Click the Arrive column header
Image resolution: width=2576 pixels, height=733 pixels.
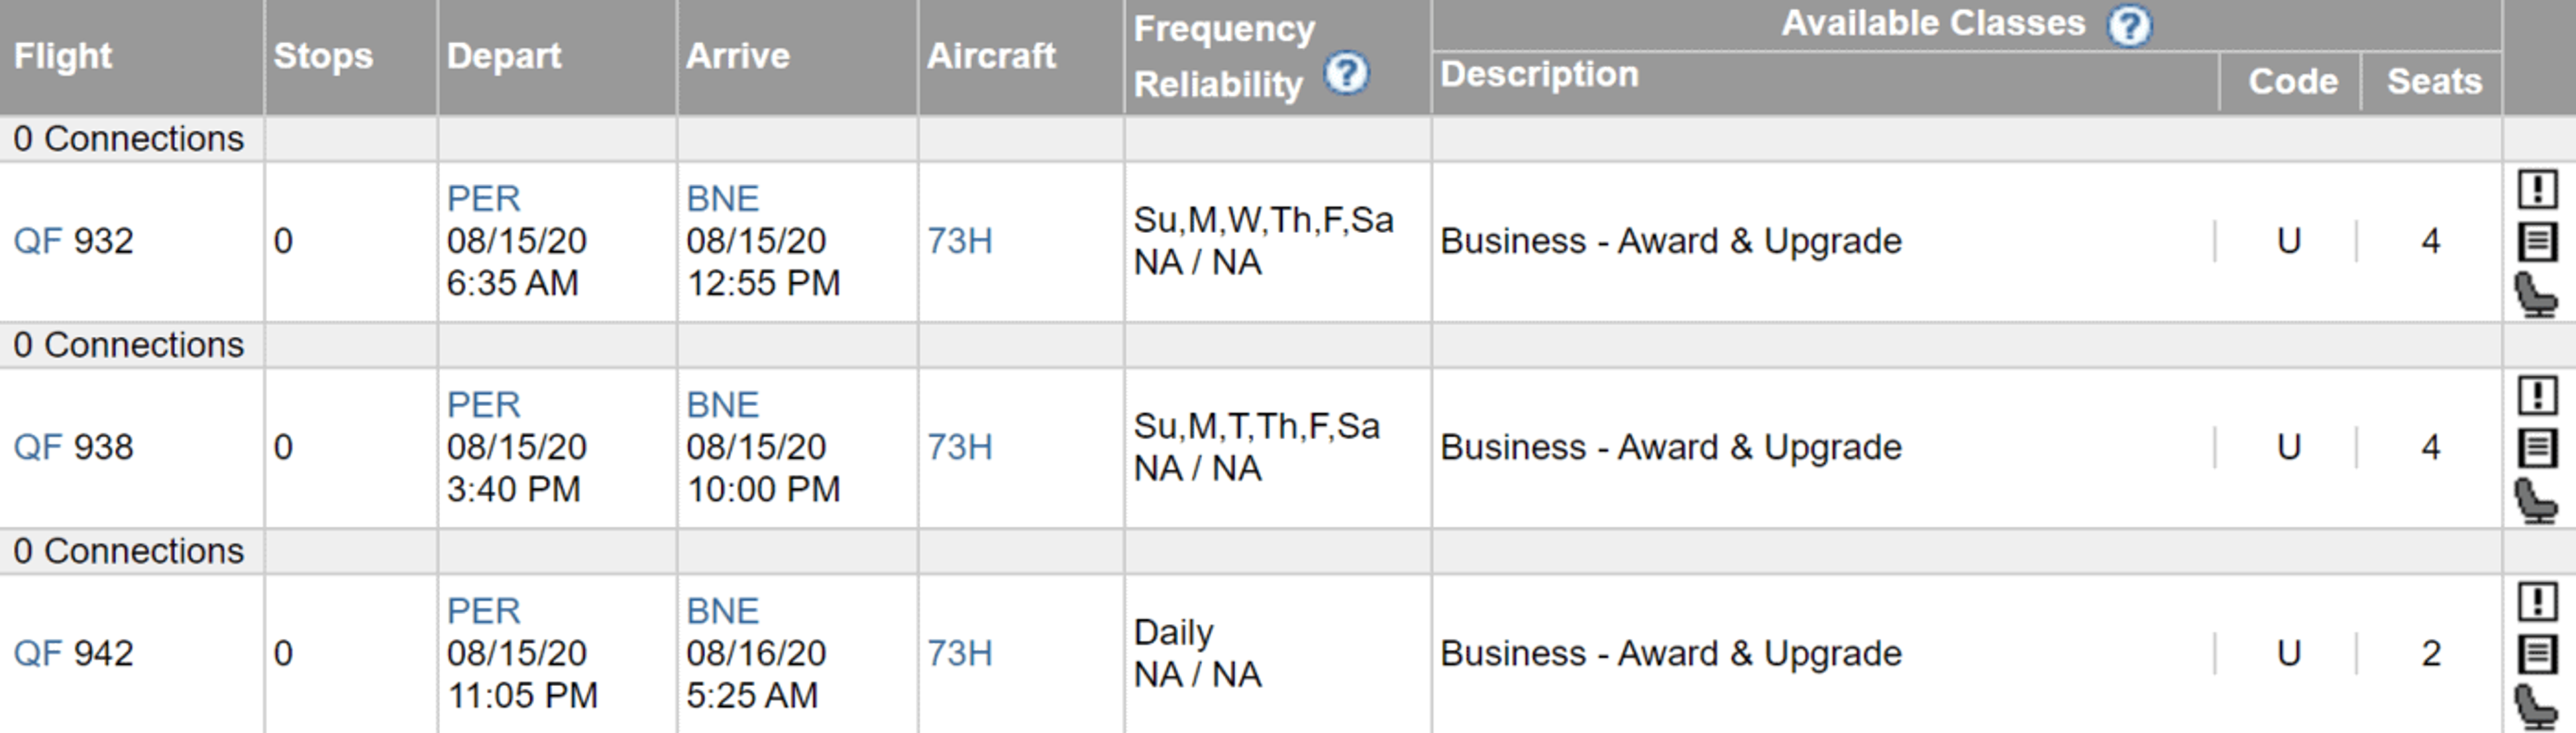(738, 56)
